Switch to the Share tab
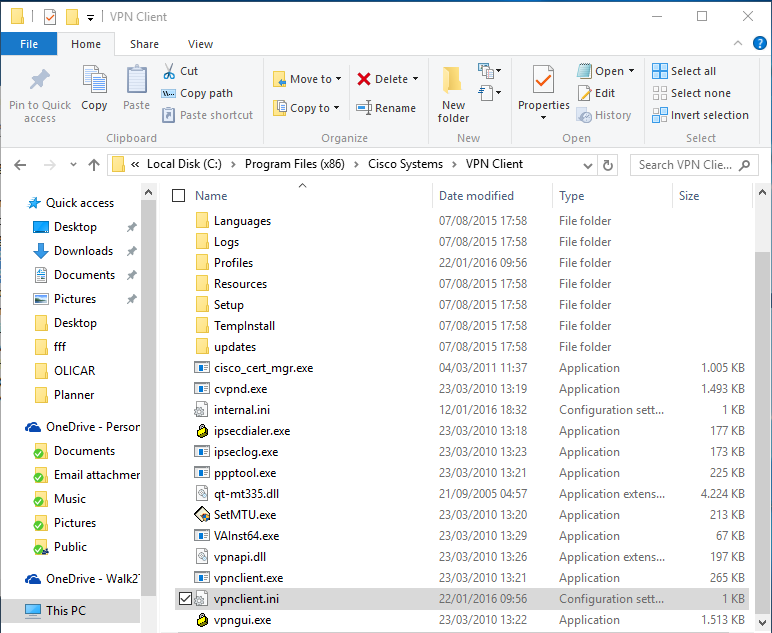The width and height of the screenshot is (772, 633). click(x=144, y=44)
